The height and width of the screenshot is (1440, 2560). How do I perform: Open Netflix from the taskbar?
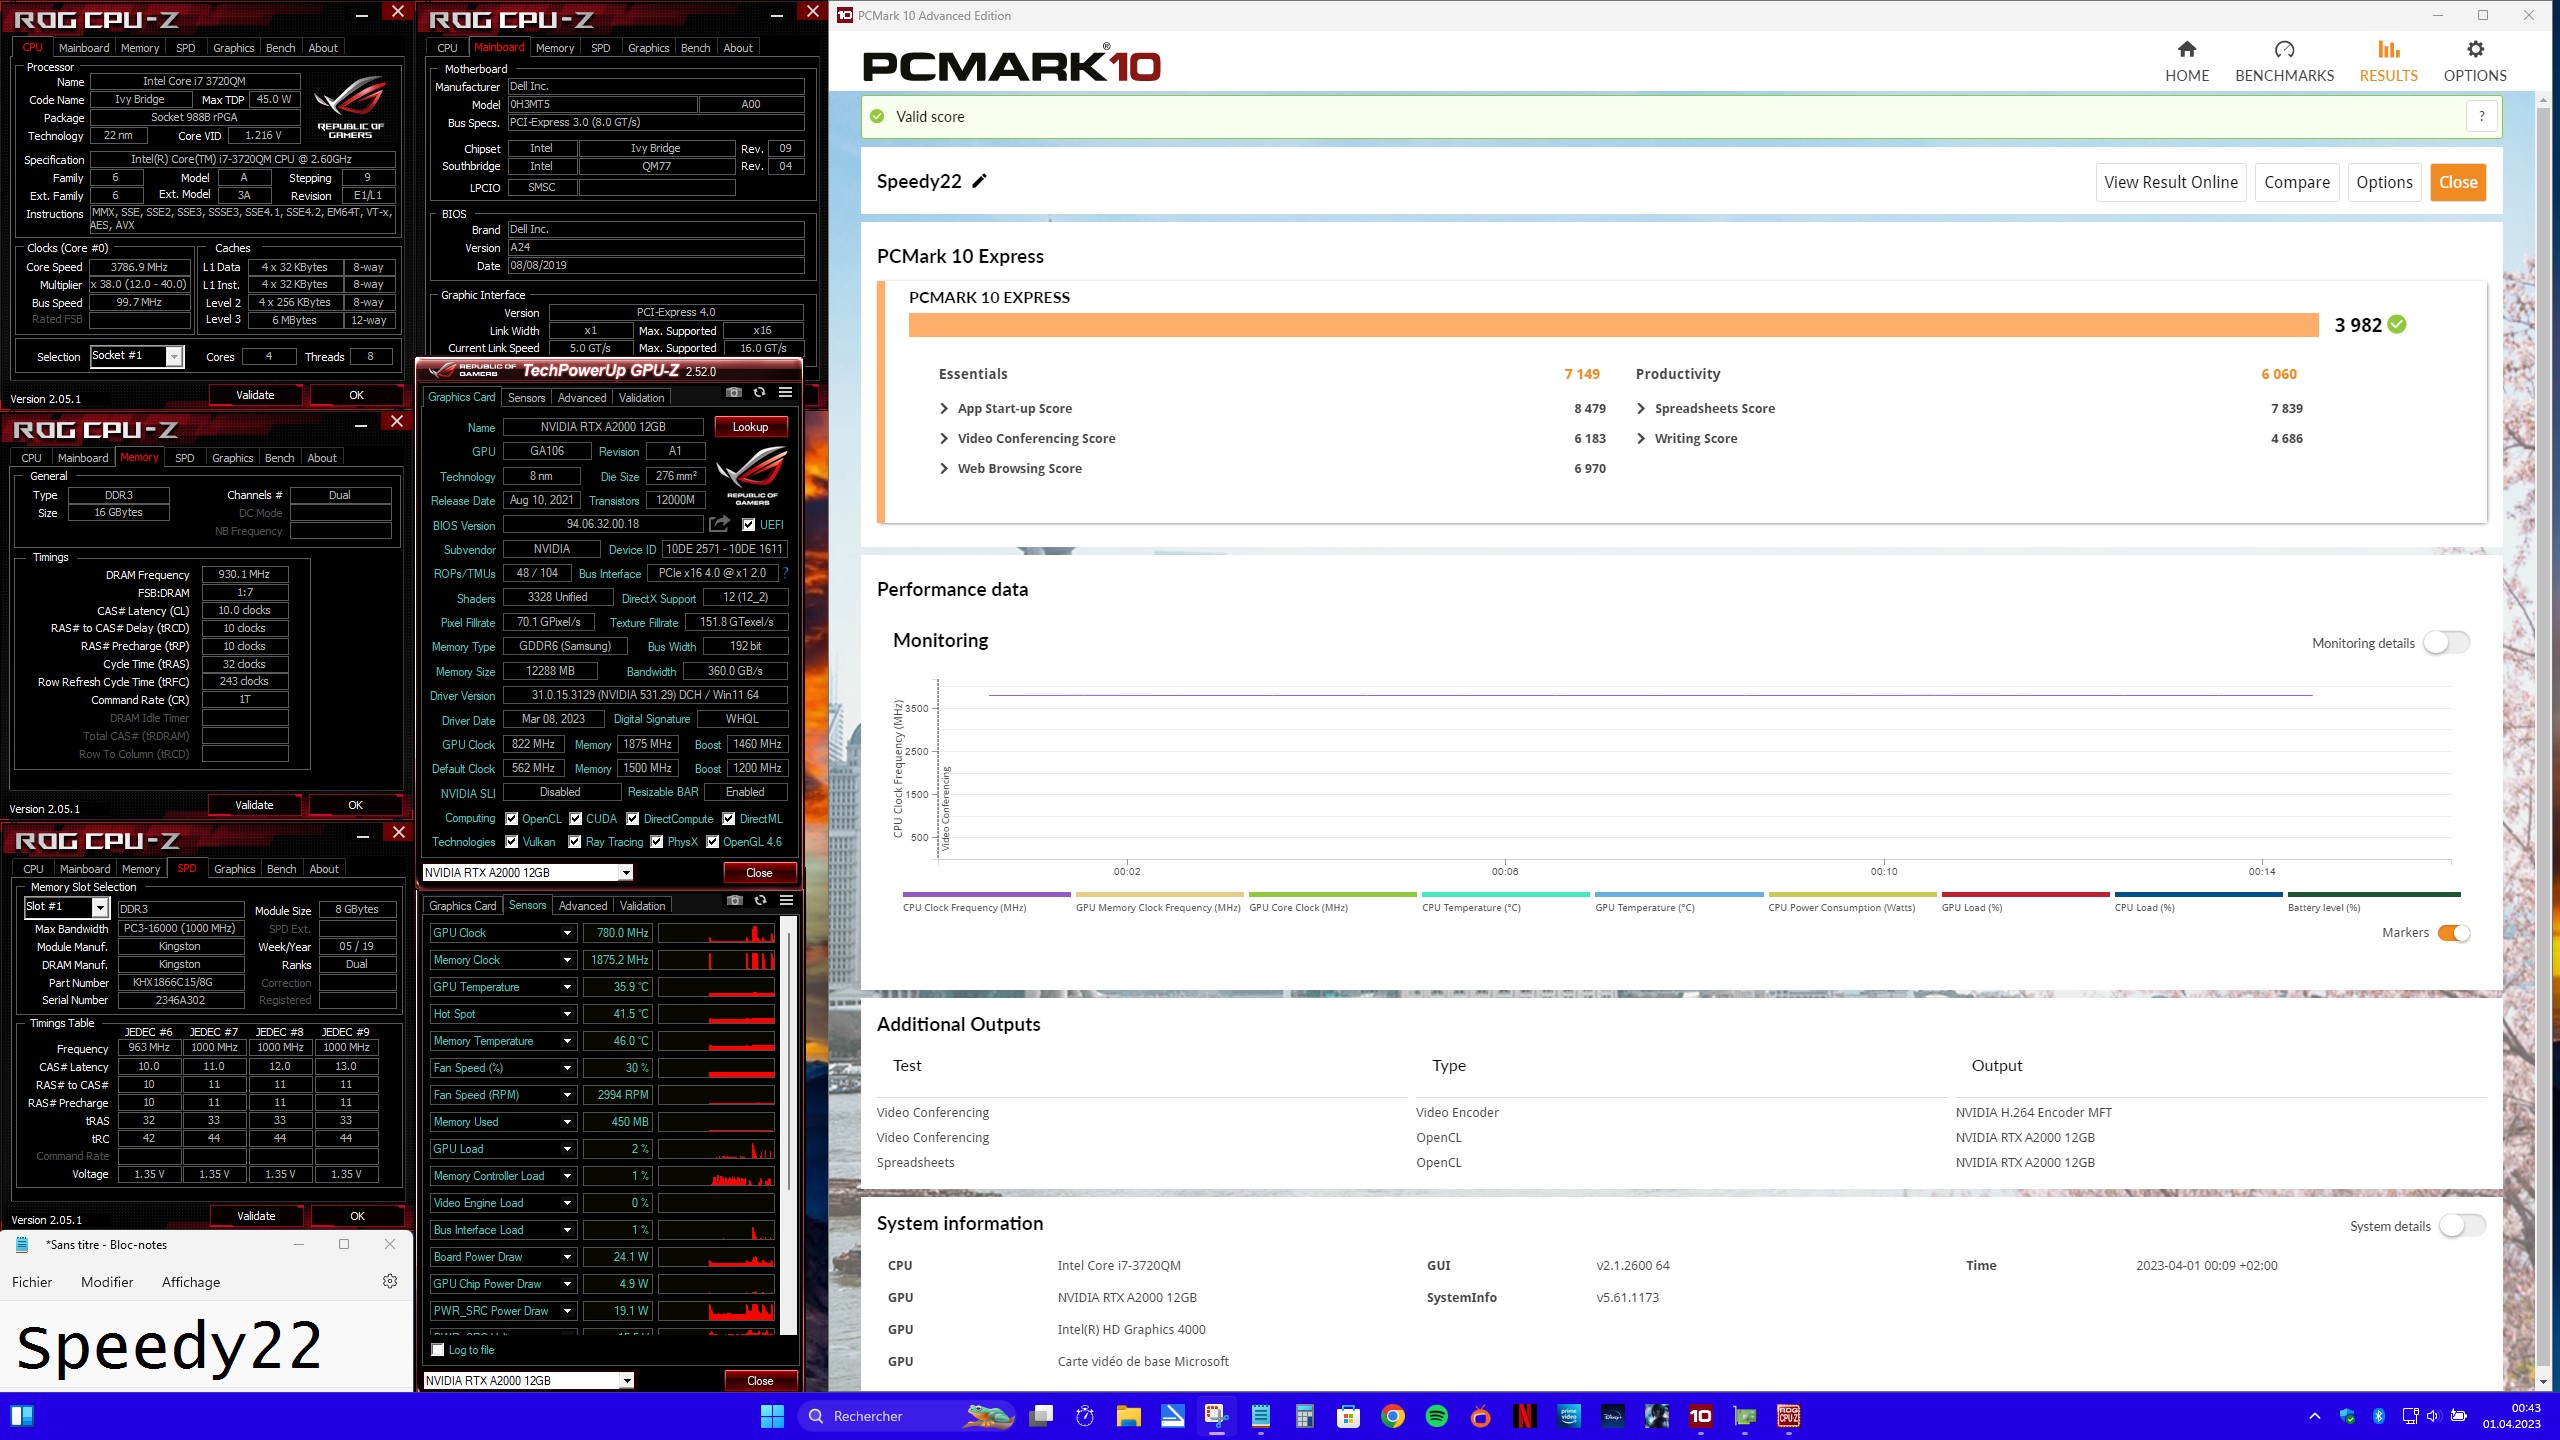[x=1525, y=1416]
